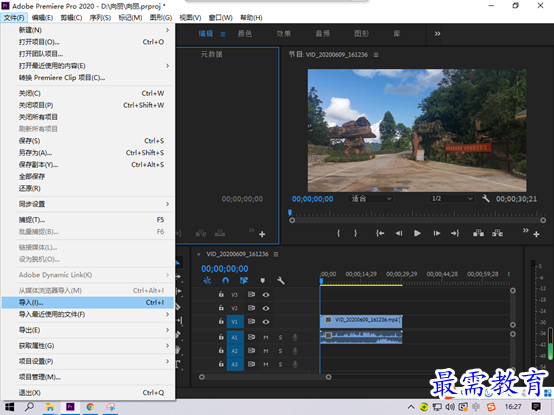Image resolution: width=554 pixels, height=415 pixels.
Task: Toggle lock on track V1
Action: (221, 321)
